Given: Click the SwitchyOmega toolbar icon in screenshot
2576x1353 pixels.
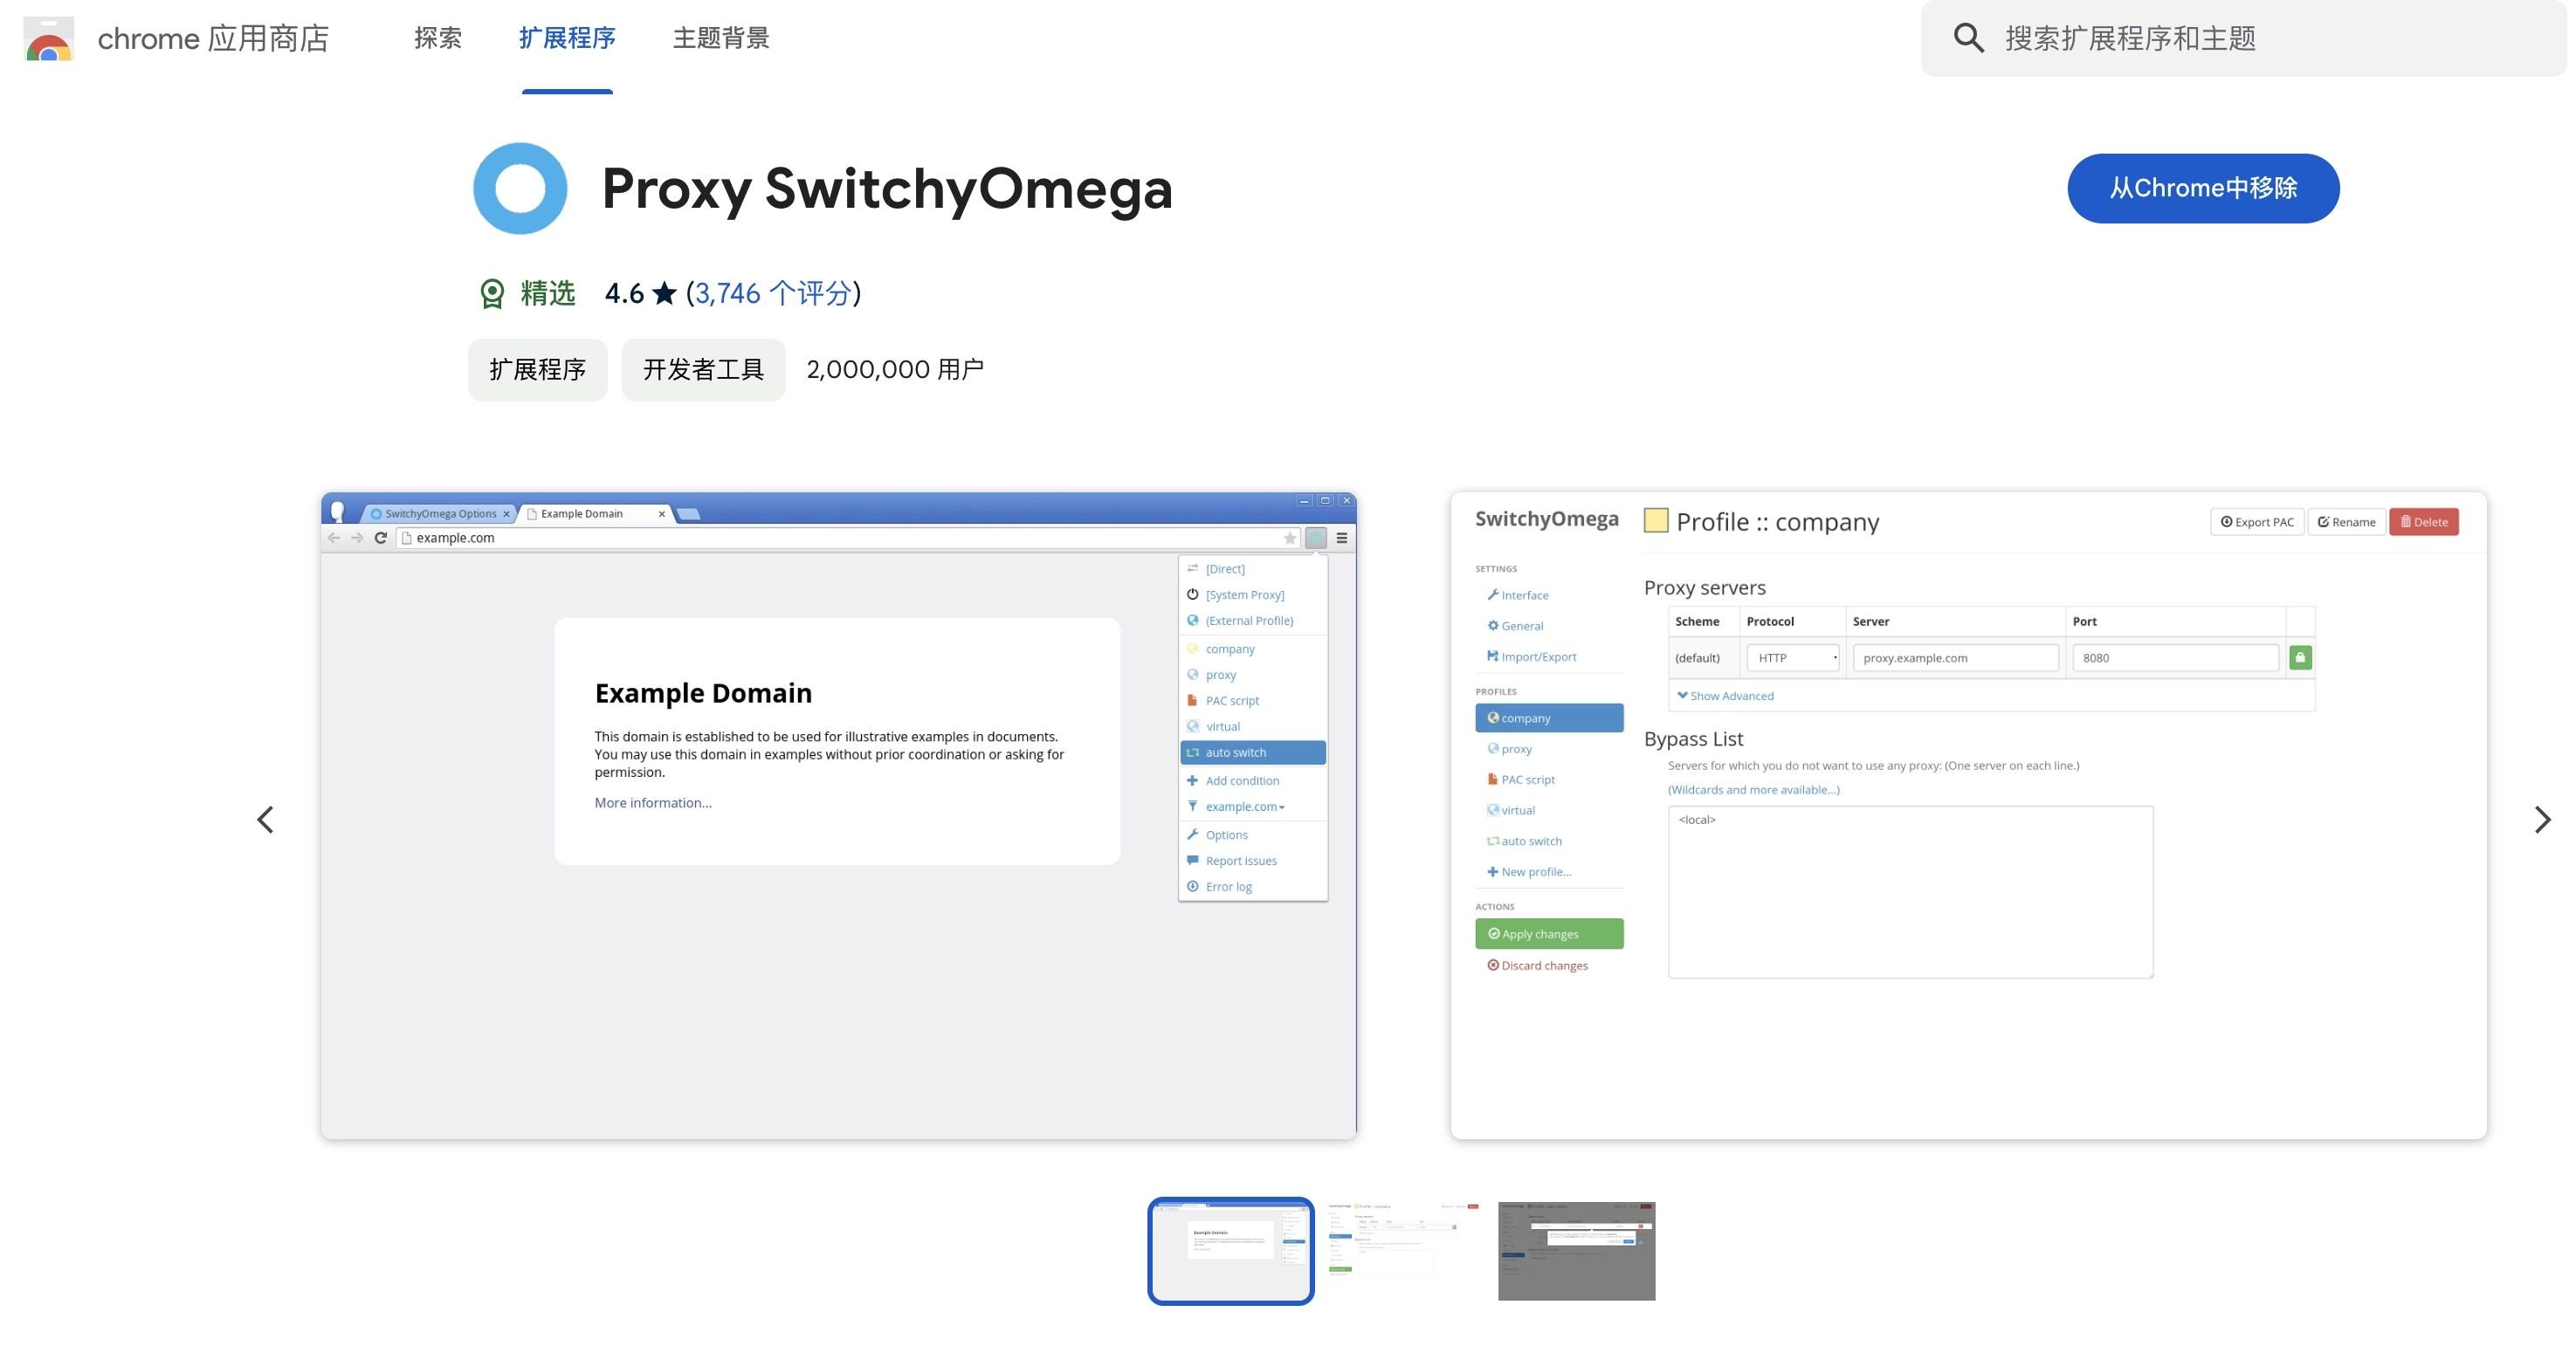Looking at the screenshot, I should (x=1316, y=538).
